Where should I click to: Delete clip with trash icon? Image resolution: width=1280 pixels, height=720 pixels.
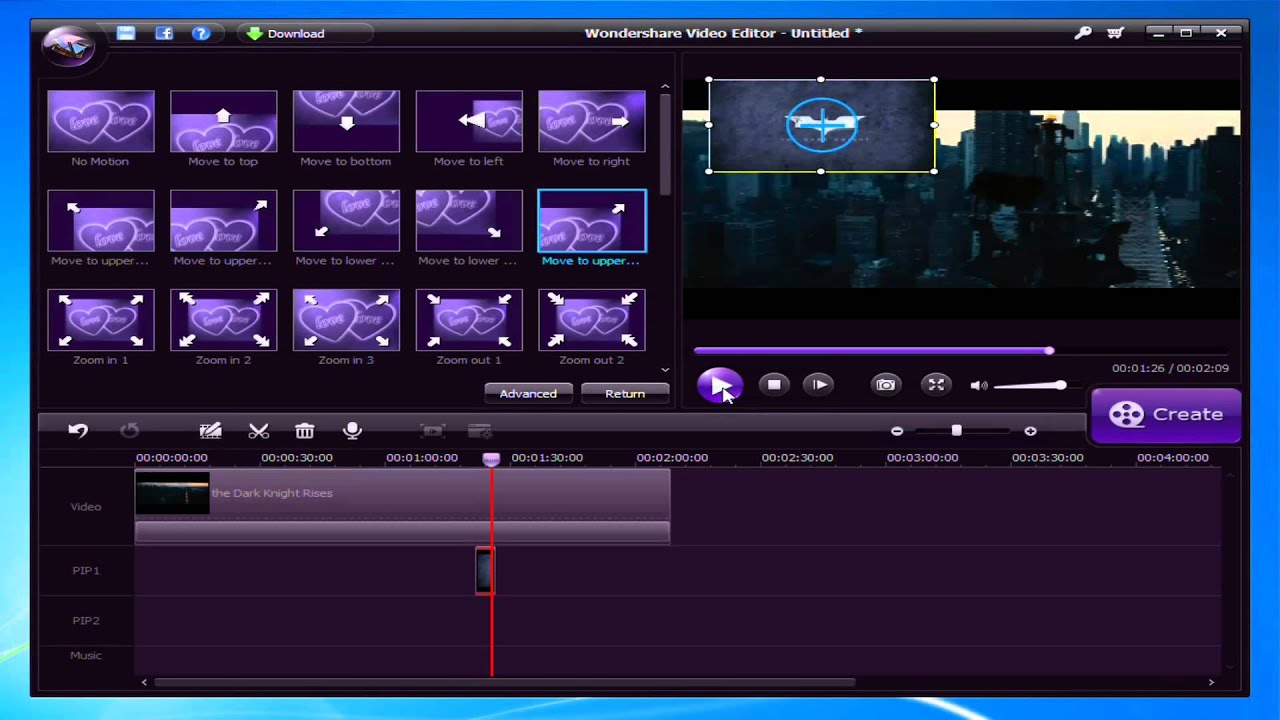pyautogui.click(x=305, y=431)
